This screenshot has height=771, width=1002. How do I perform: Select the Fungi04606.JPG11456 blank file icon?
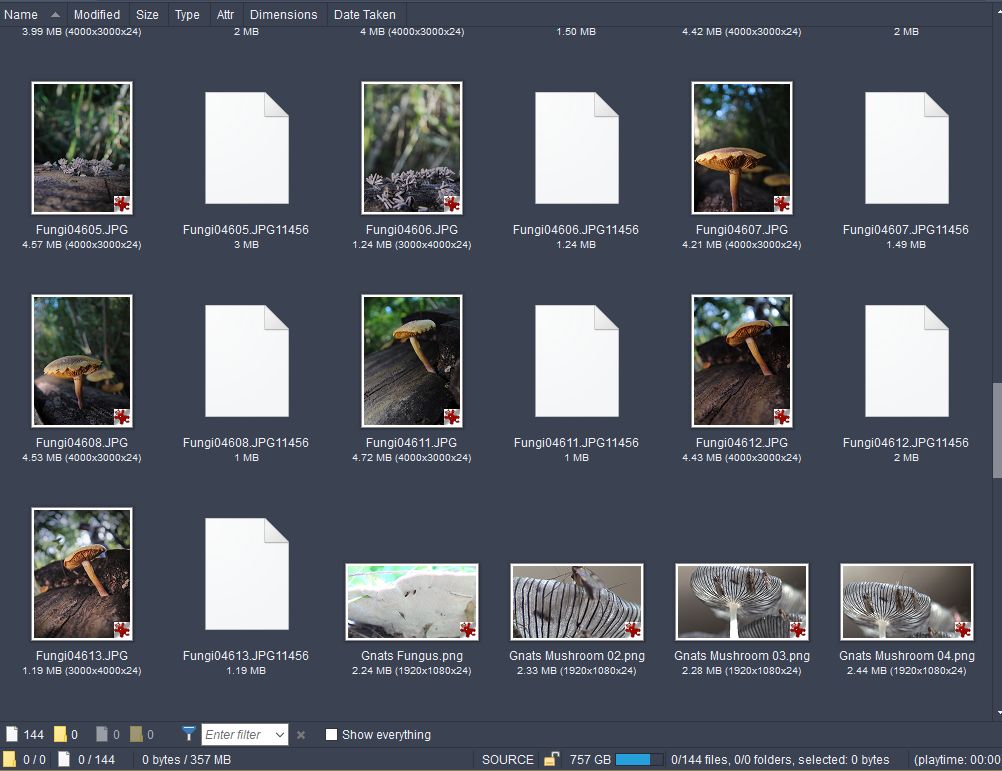[x=576, y=148]
